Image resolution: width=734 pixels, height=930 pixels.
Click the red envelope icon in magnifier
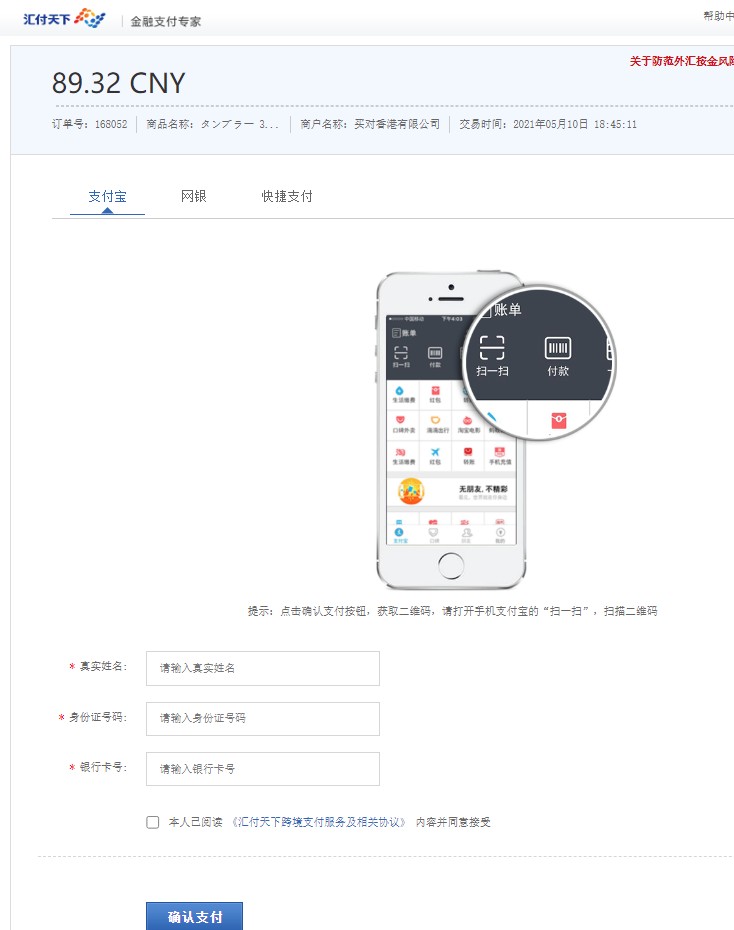pos(559,420)
